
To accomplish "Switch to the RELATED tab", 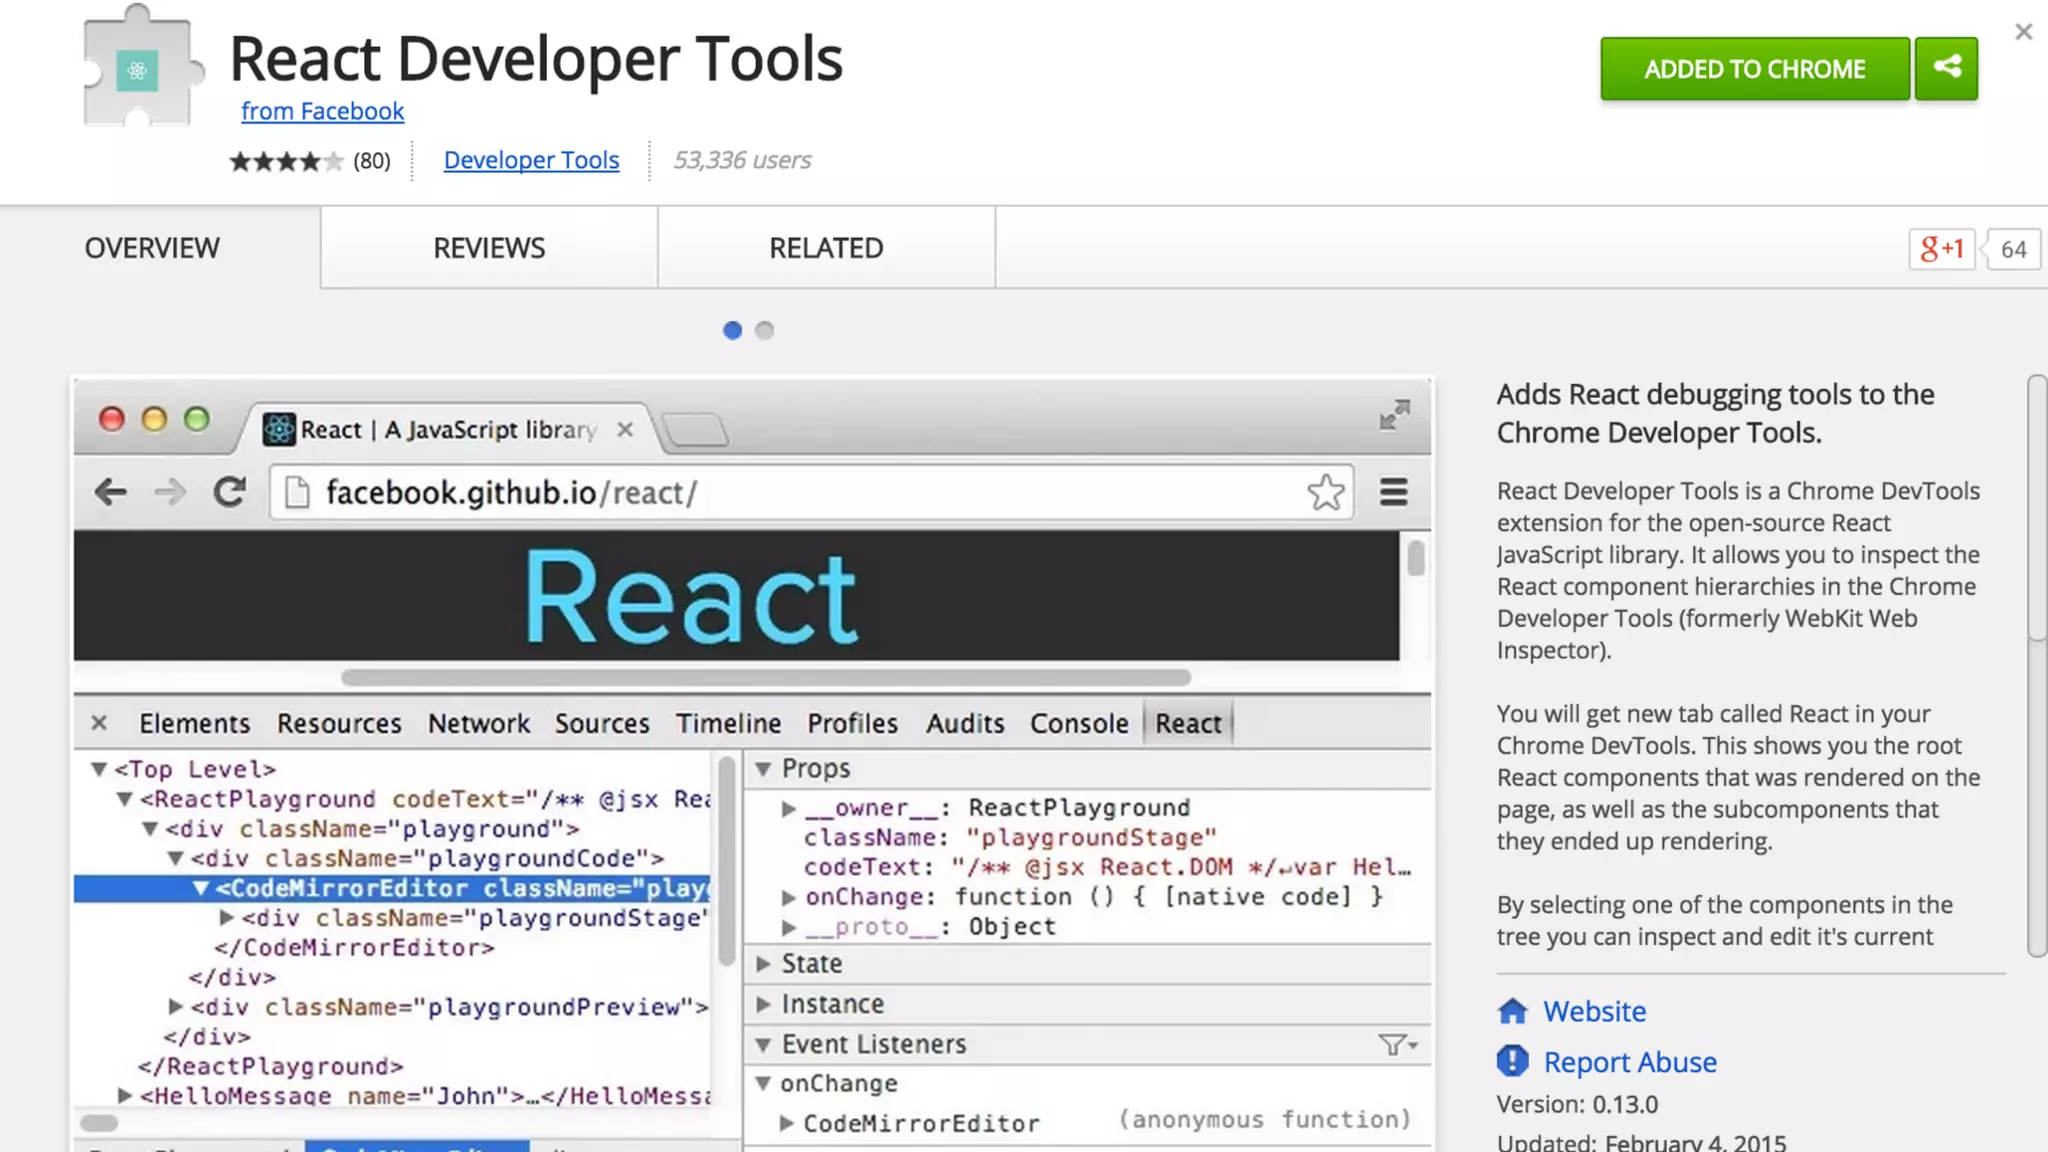I will click(826, 248).
